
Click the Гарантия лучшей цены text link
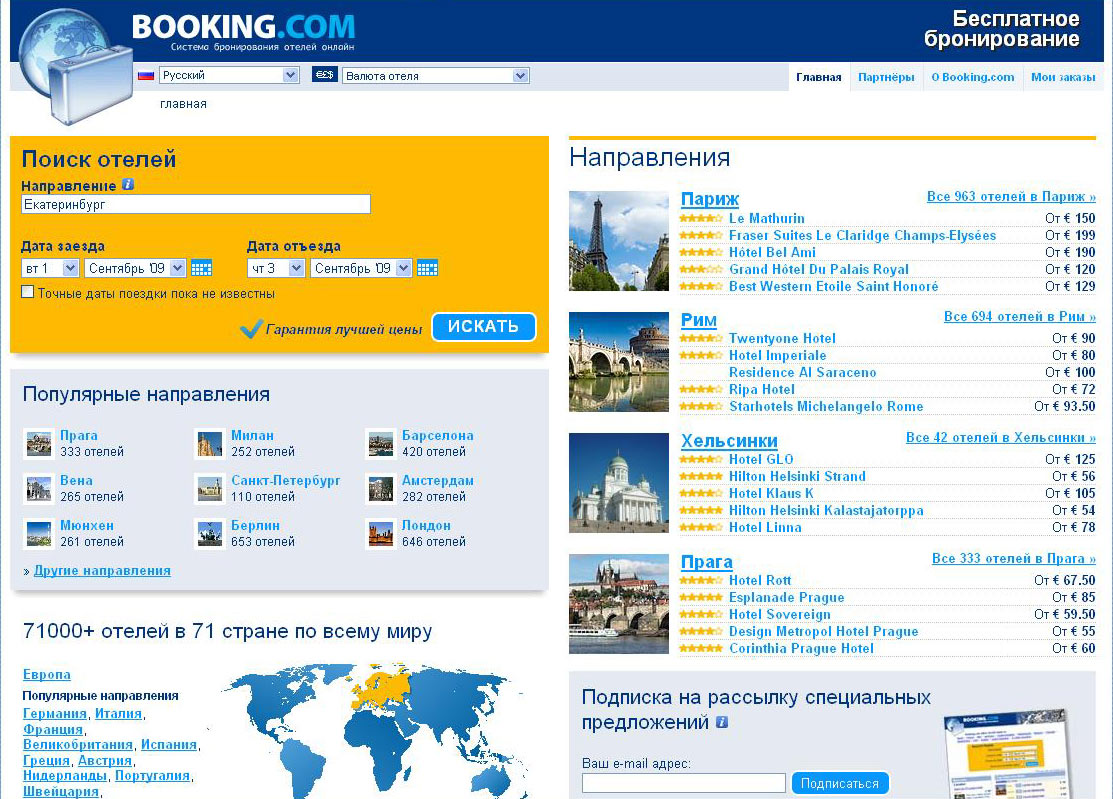[x=344, y=329]
